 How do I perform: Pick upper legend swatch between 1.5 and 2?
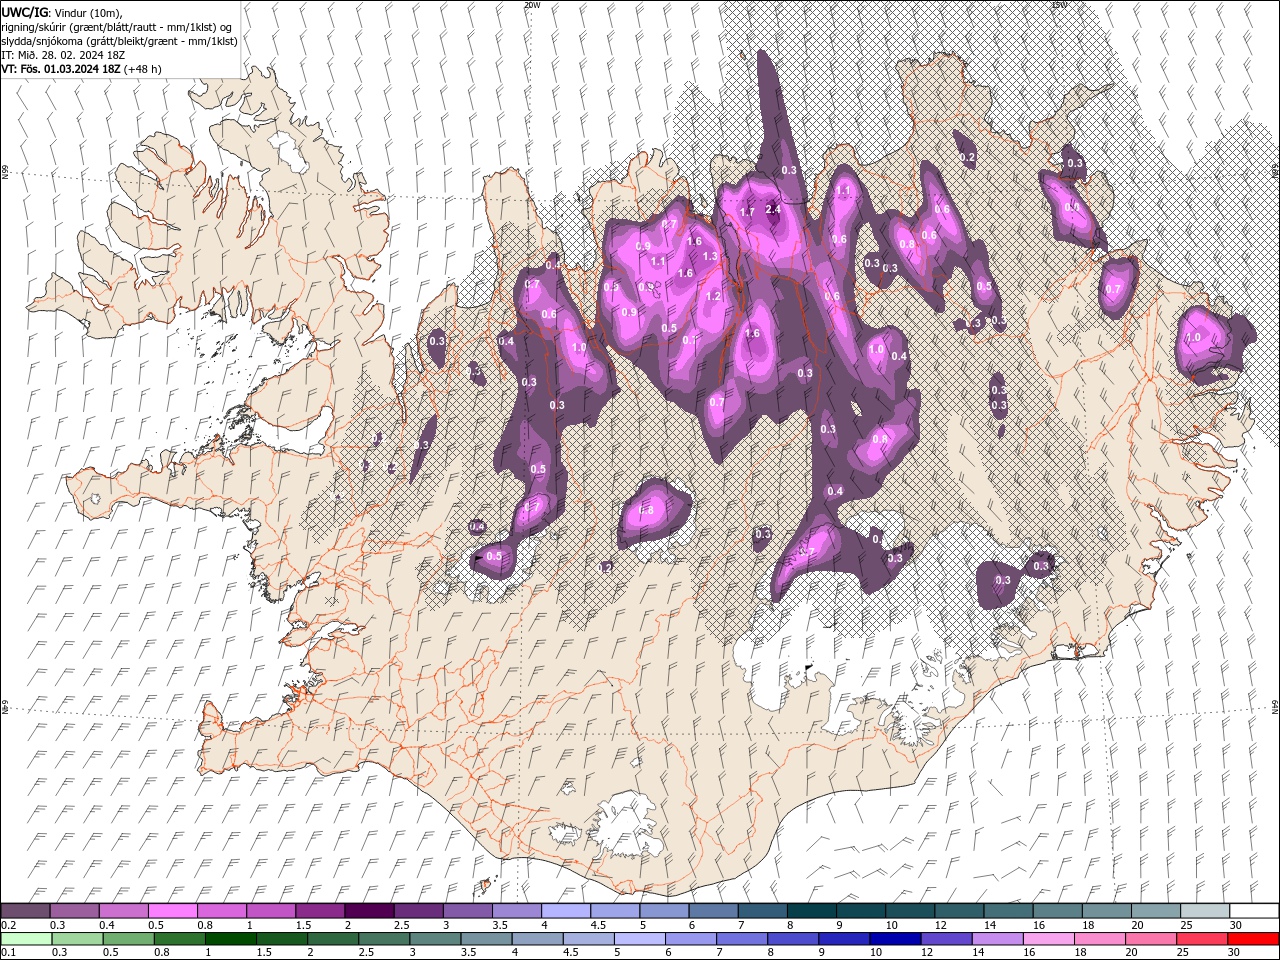point(320,911)
